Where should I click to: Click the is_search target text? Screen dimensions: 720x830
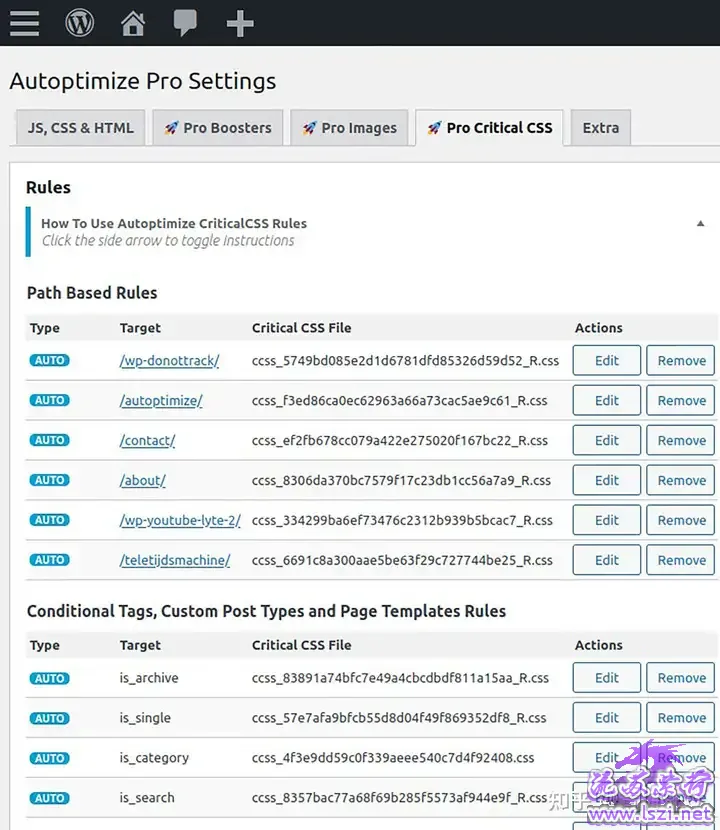click(x=147, y=798)
